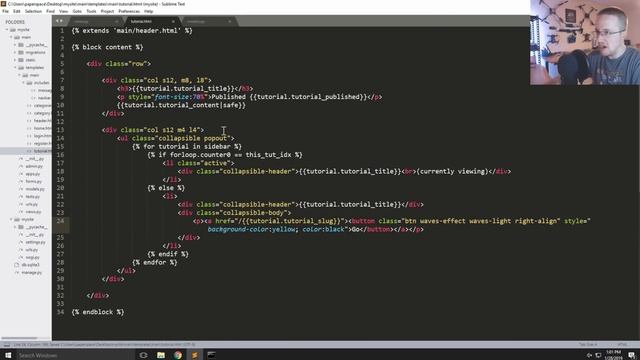Collapse the includes folder
The image size is (640, 360).
(23, 83)
